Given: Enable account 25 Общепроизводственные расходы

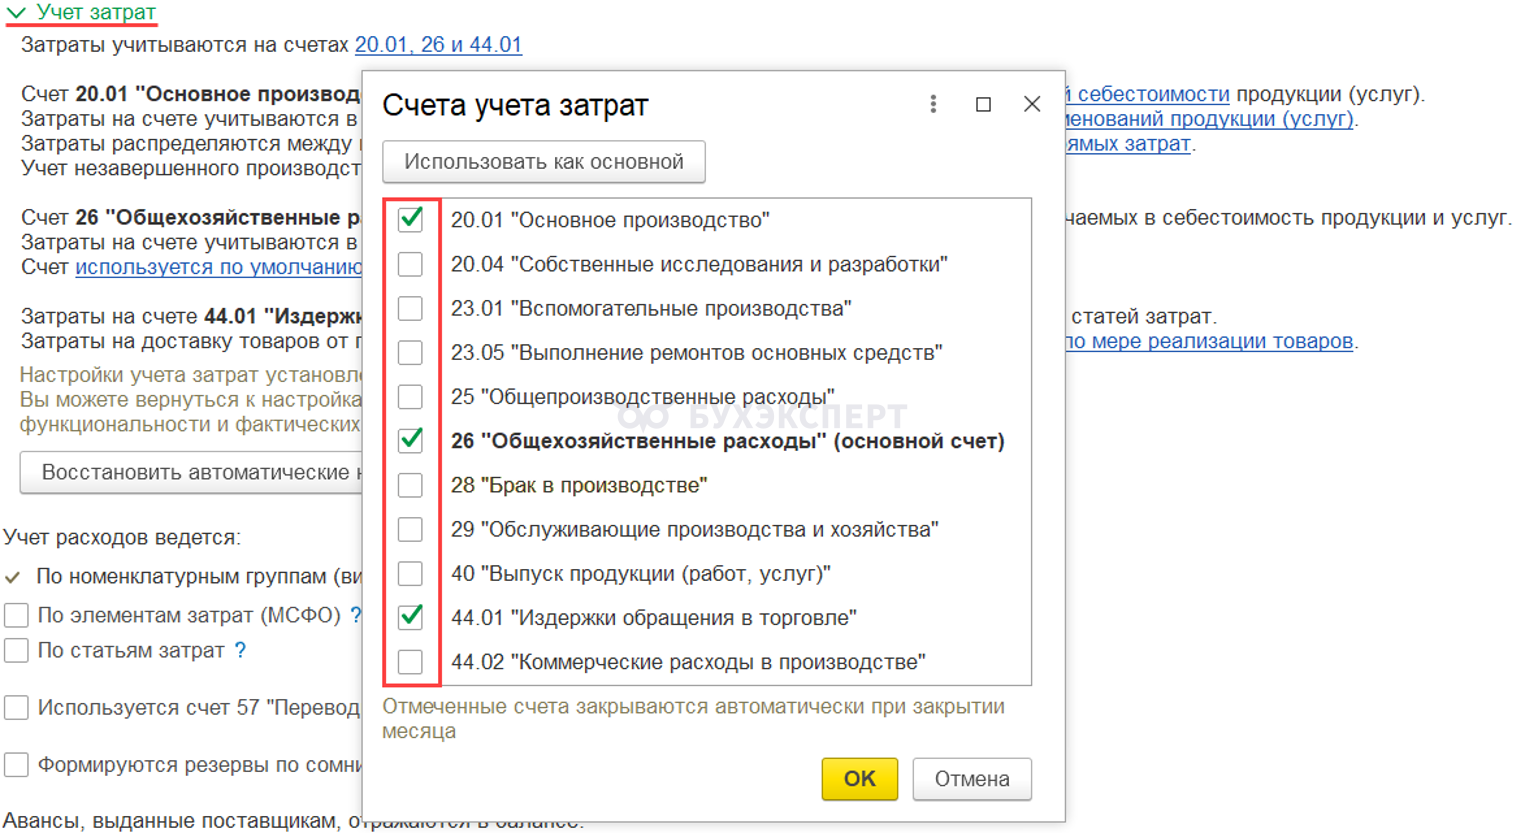Looking at the screenshot, I should point(410,397).
